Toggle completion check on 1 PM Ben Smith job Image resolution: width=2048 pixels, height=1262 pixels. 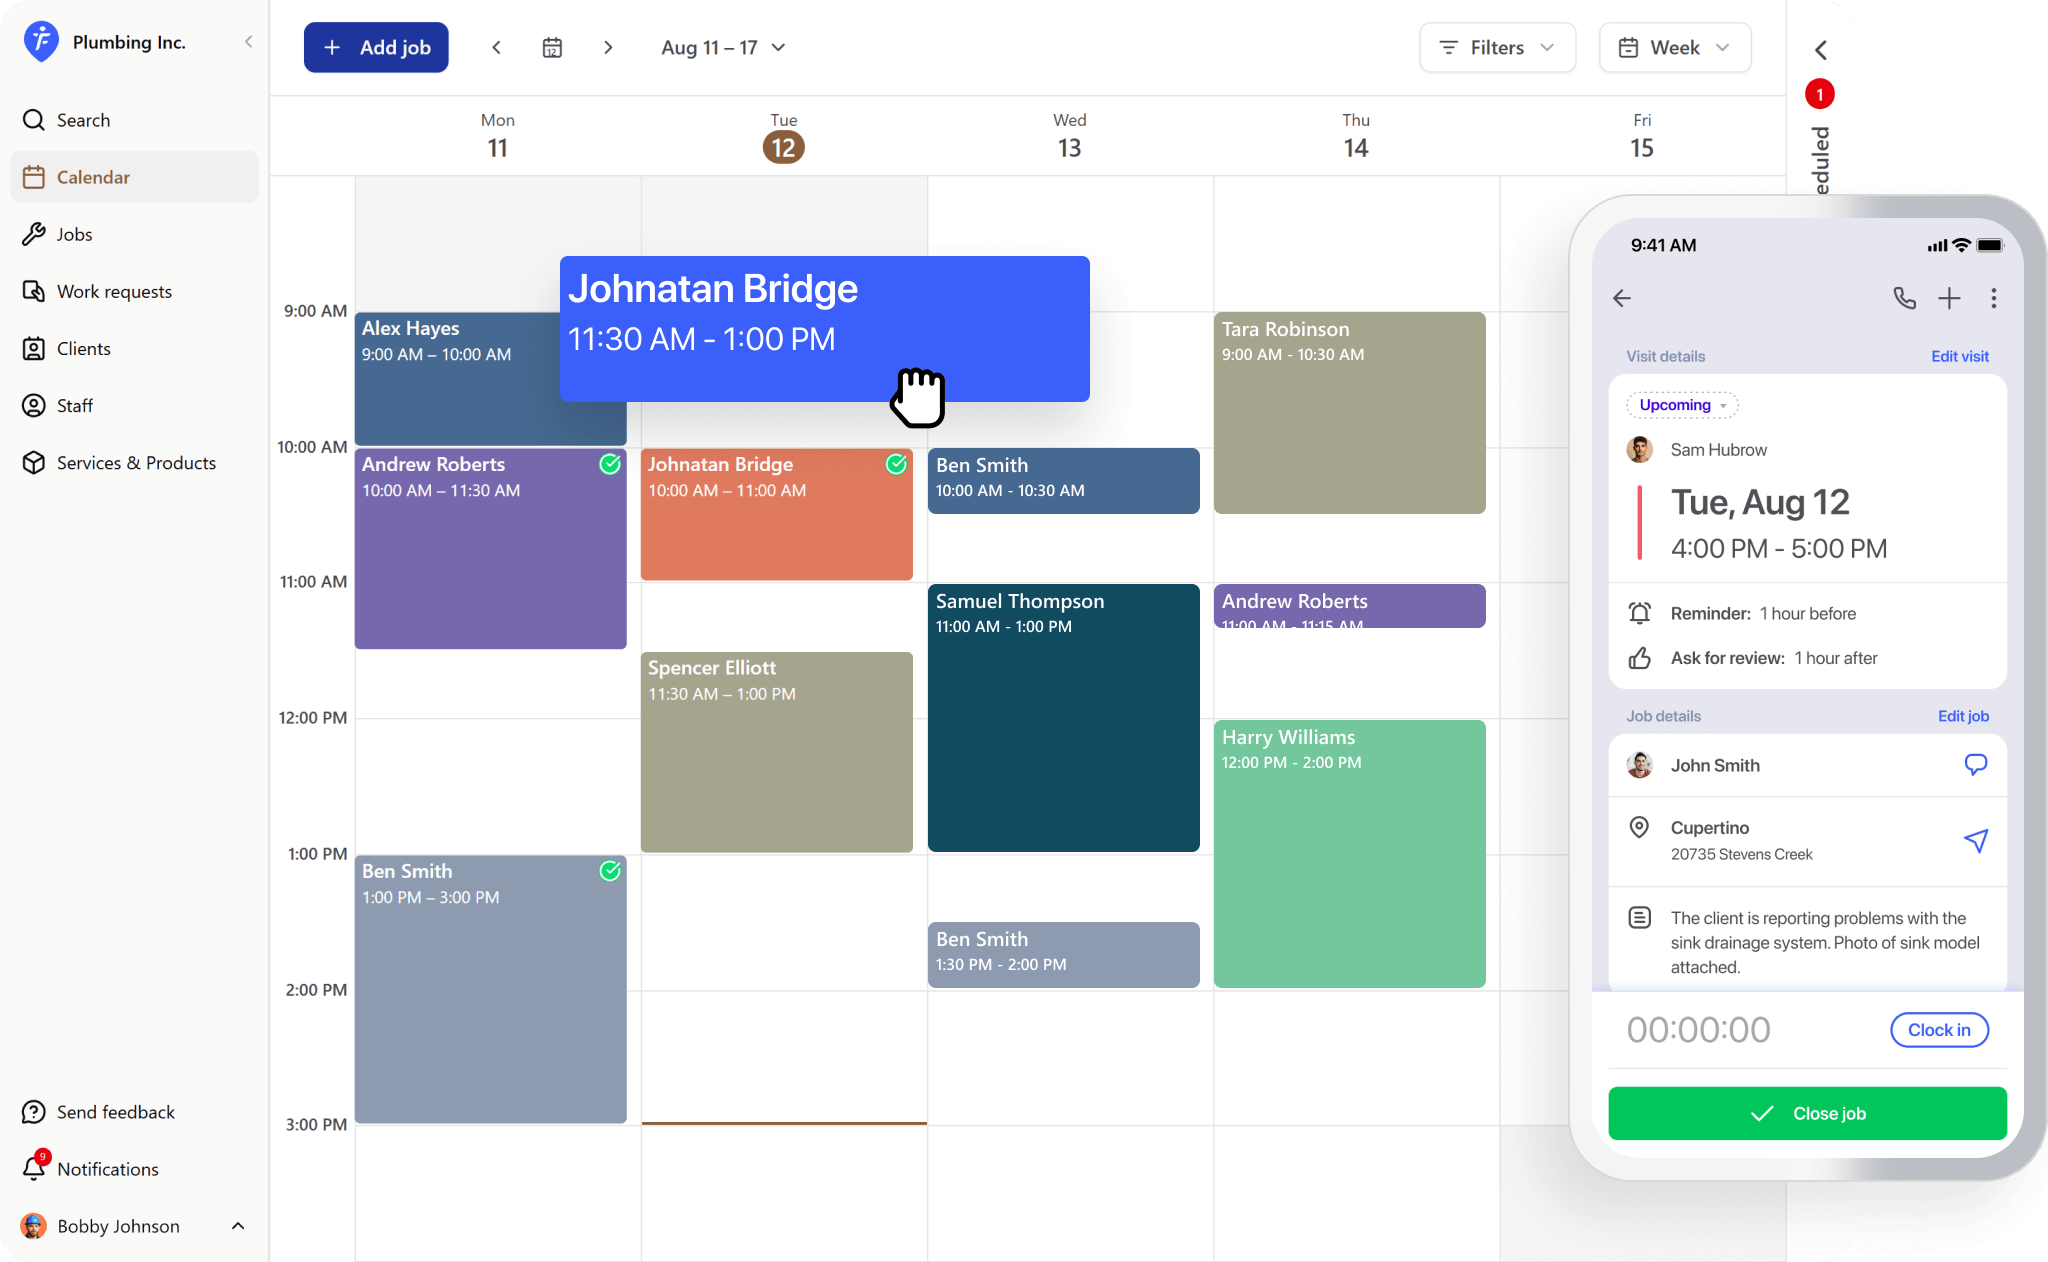click(x=610, y=871)
